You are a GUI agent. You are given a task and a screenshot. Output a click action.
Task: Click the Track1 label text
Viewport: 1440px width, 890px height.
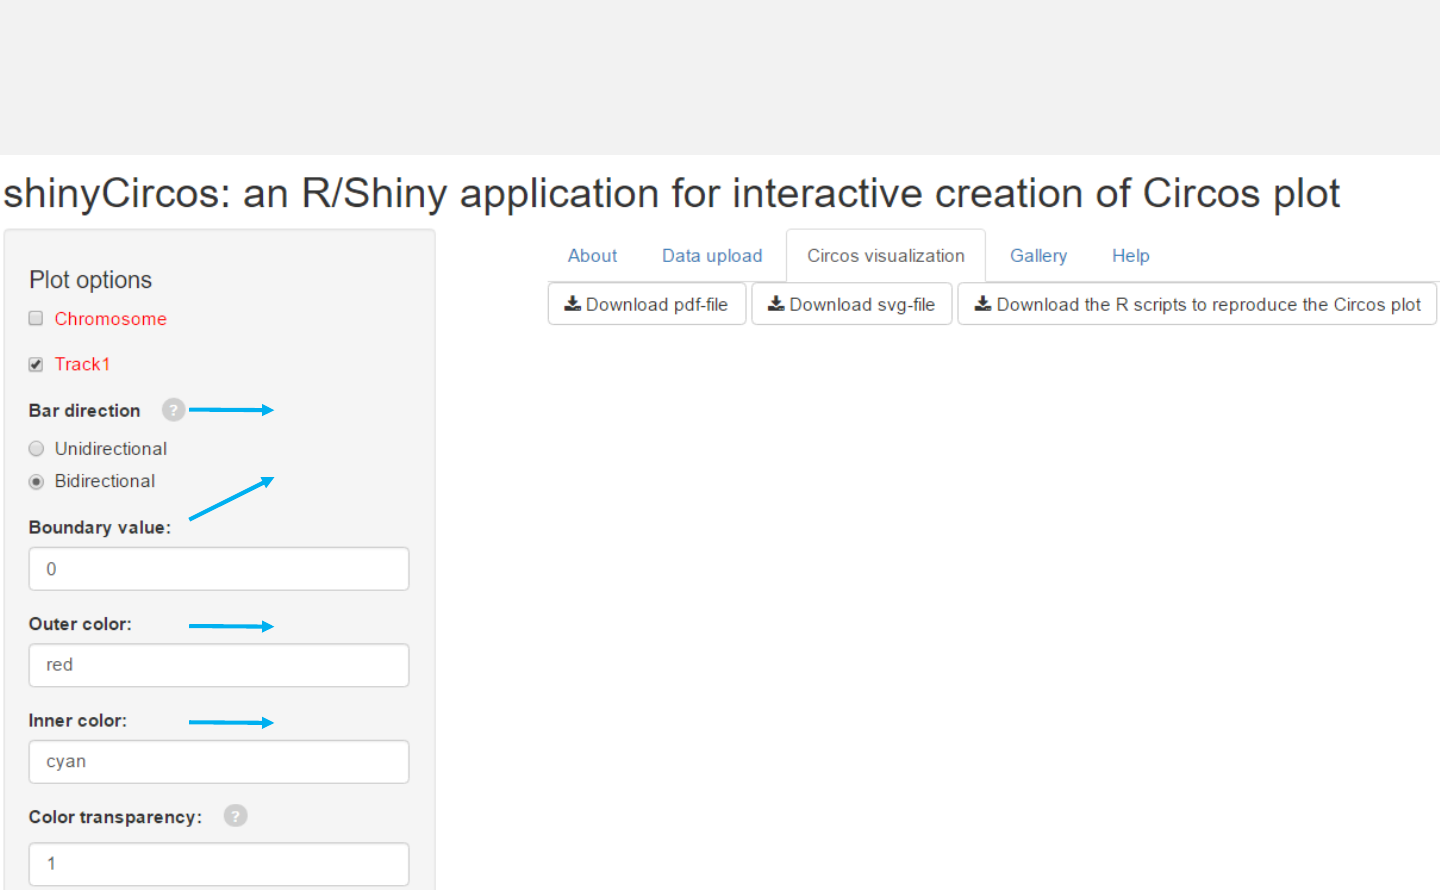[82, 364]
